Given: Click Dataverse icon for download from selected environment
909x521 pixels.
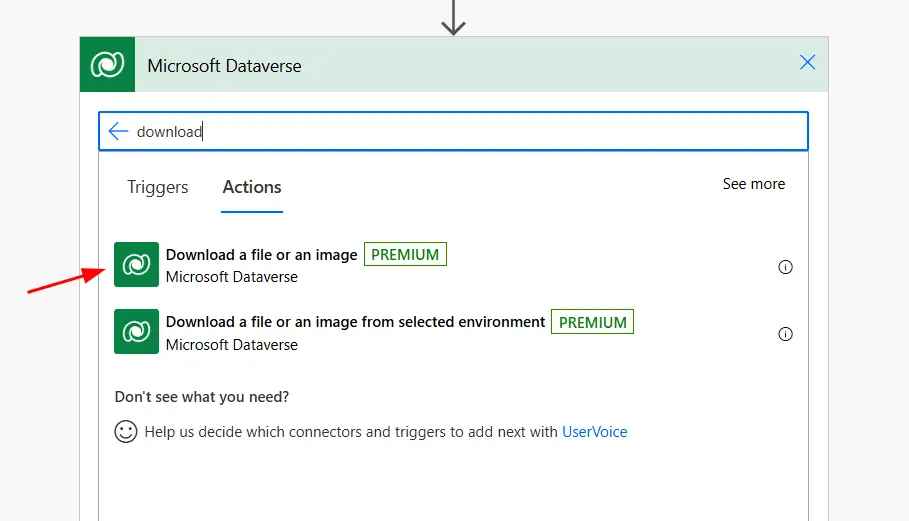Looking at the screenshot, I should tap(136, 331).
